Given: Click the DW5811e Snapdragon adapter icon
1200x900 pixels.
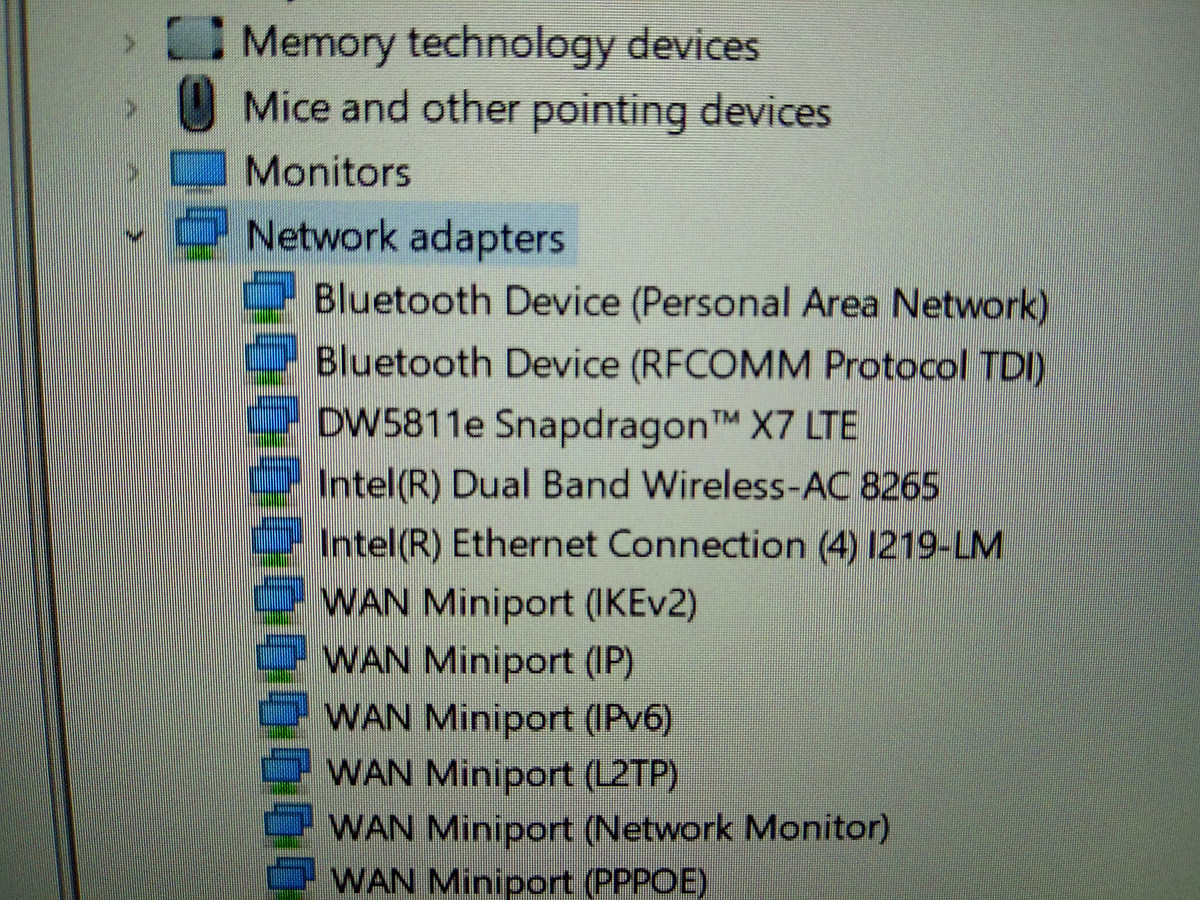Looking at the screenshot, I should pyautogui.click(x=274, y=423).
